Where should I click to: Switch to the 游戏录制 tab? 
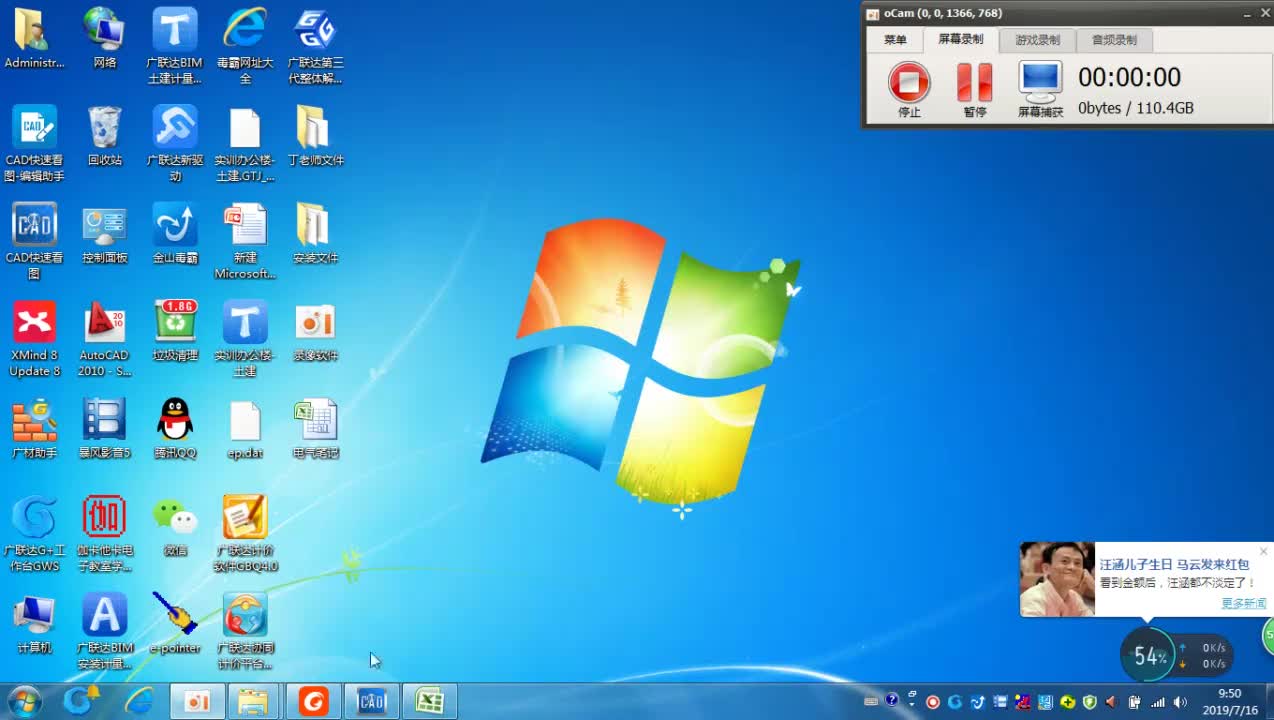(1037, 40)
